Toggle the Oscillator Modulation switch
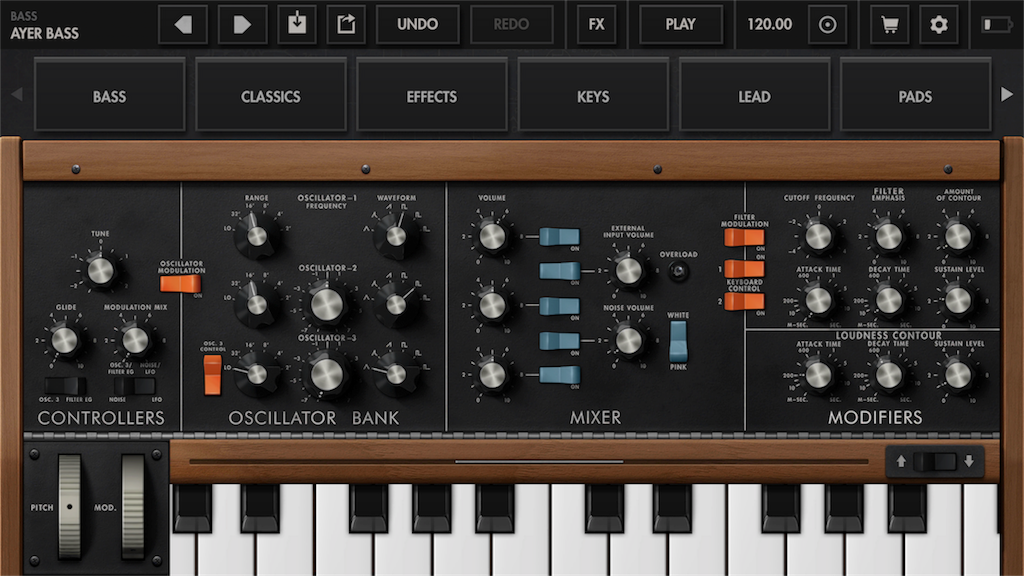The image size is (1024, 576). pos(181,284)
